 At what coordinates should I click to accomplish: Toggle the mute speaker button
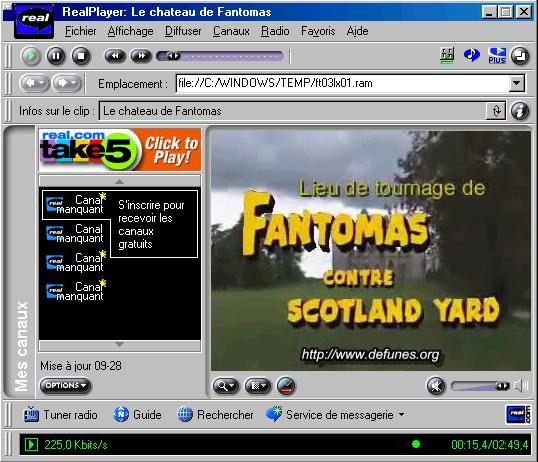[x=436, y=386]
